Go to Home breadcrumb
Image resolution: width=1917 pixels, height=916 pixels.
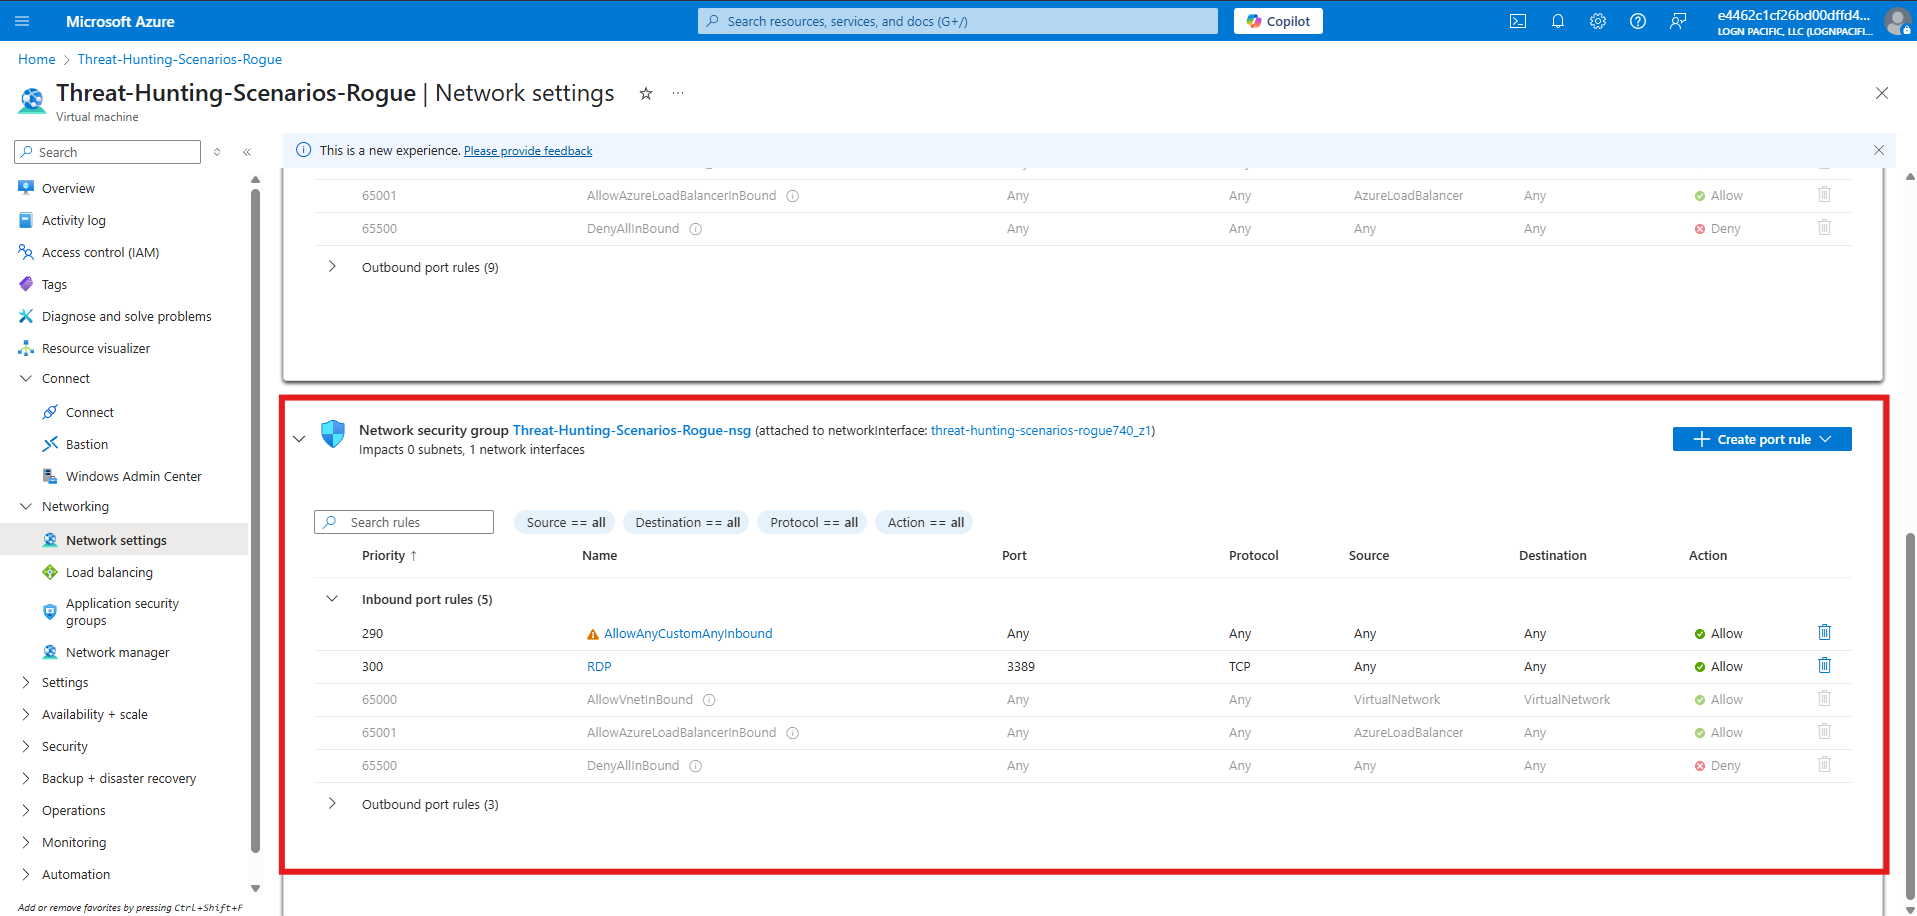(x=37, y=59)
